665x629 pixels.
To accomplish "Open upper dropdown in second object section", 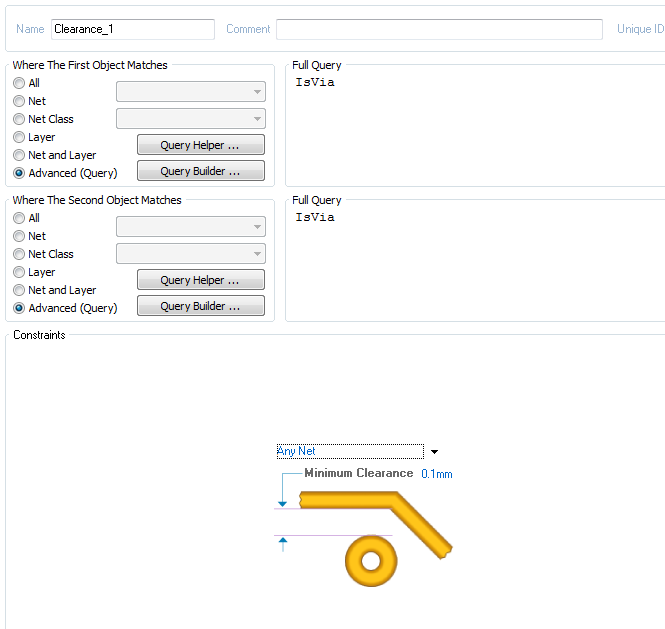I will coord(191,226).
